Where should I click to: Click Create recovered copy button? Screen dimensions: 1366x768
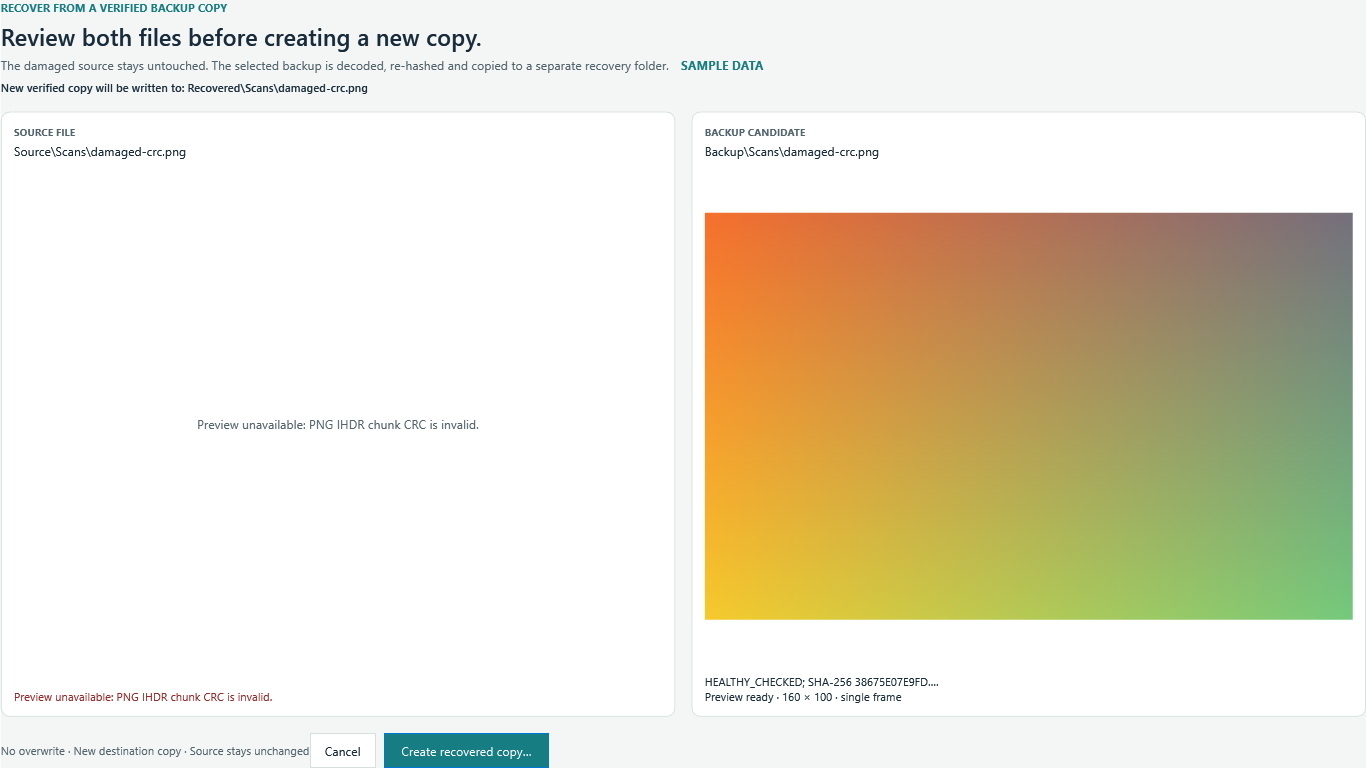click(x=466, y=751)
